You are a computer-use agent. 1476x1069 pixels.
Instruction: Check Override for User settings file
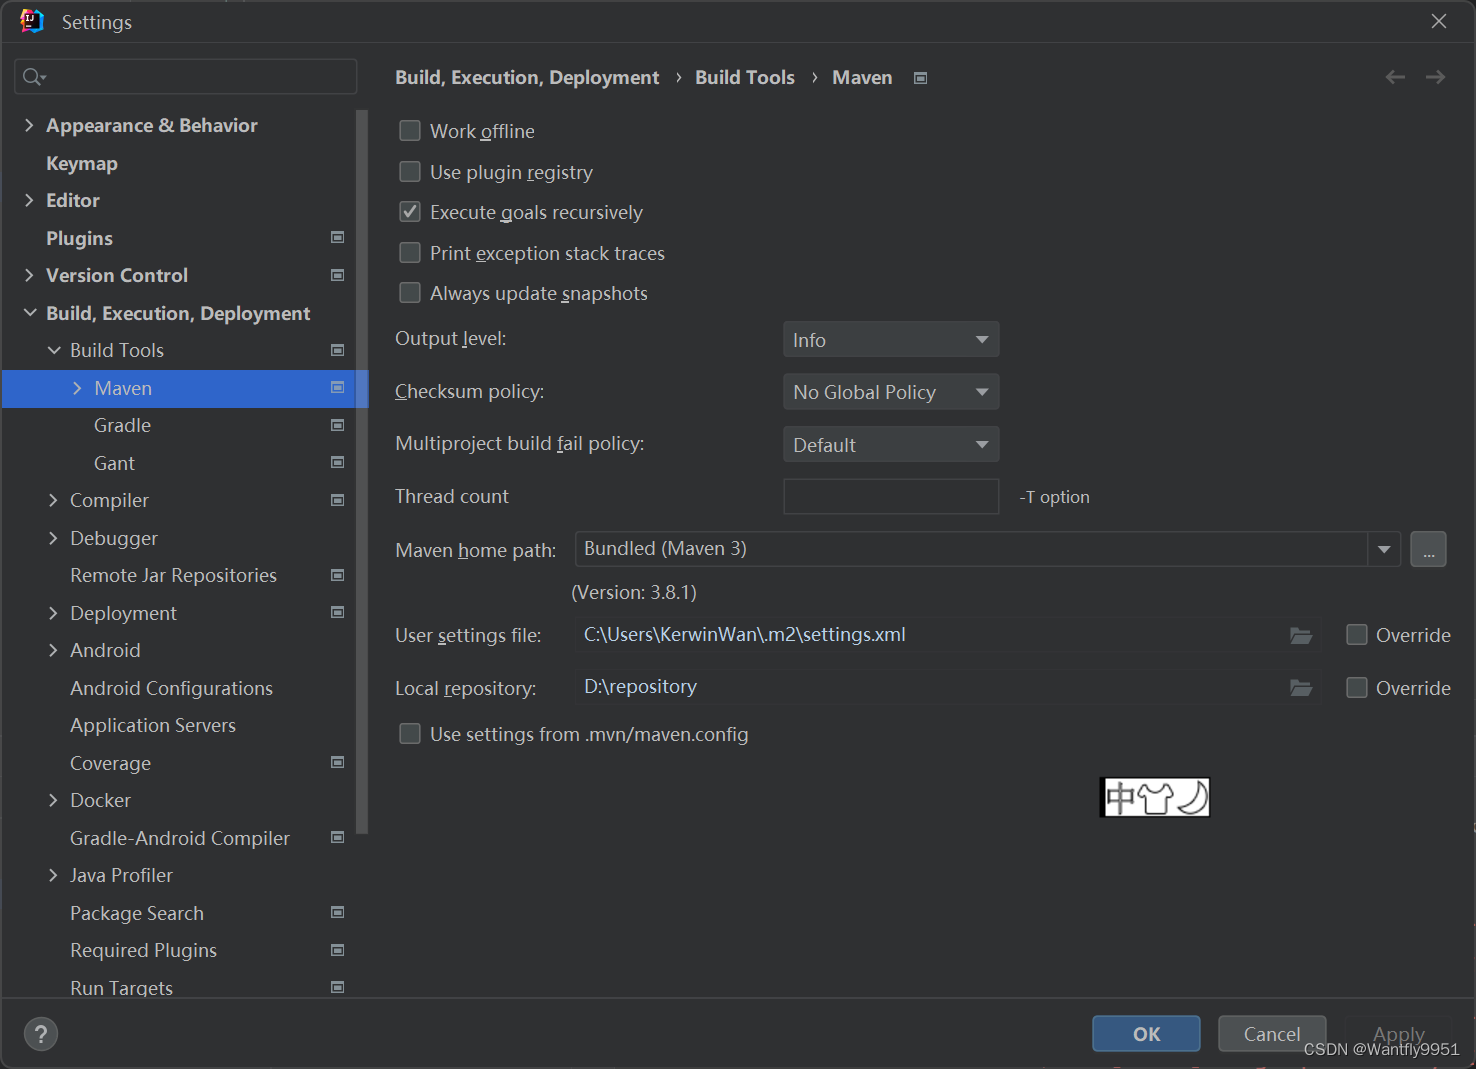coord(1357,635)
